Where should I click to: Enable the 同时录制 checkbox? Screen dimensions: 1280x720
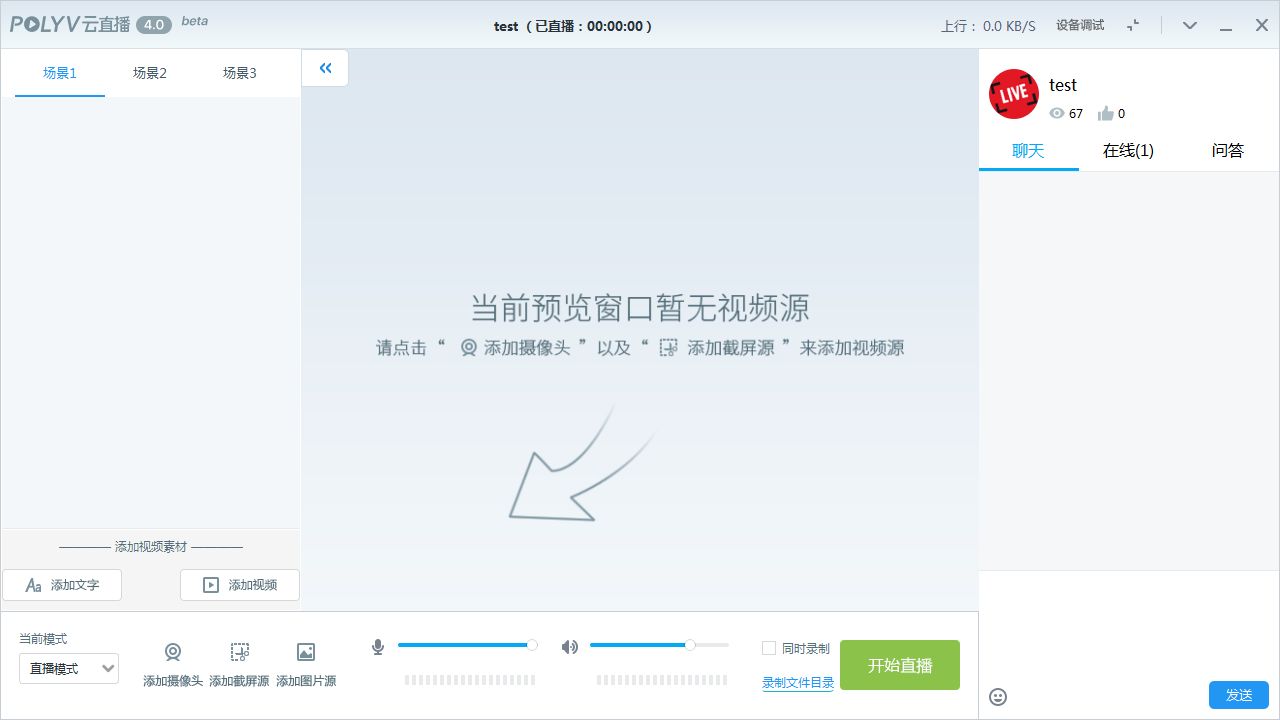pyautogui.click(x=769, y=648)
